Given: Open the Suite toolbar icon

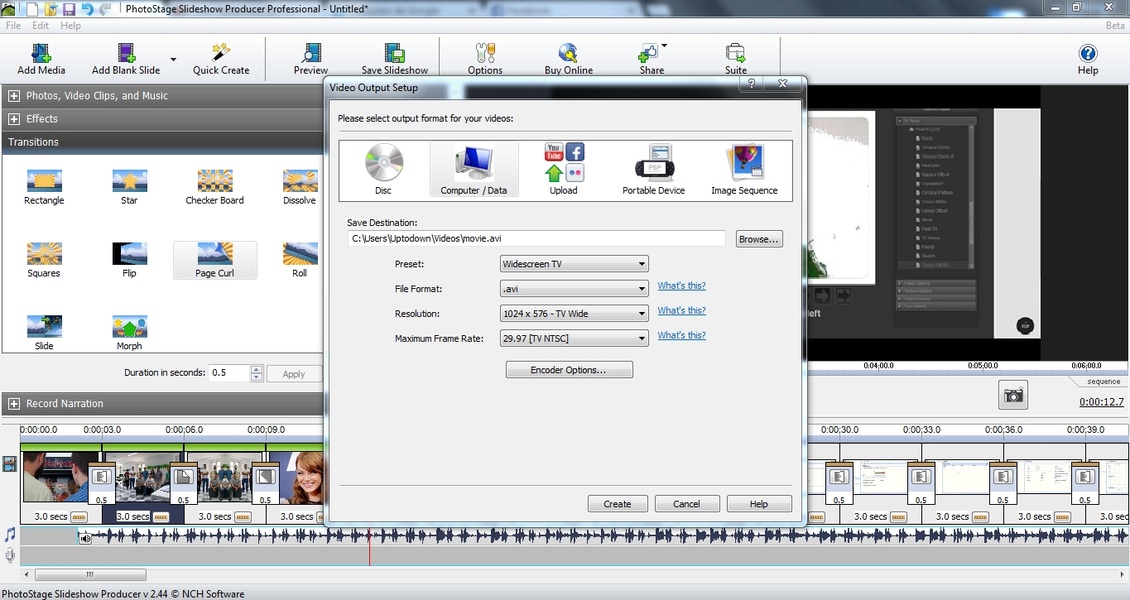Looking at the screenshot, I should point(735,59).
